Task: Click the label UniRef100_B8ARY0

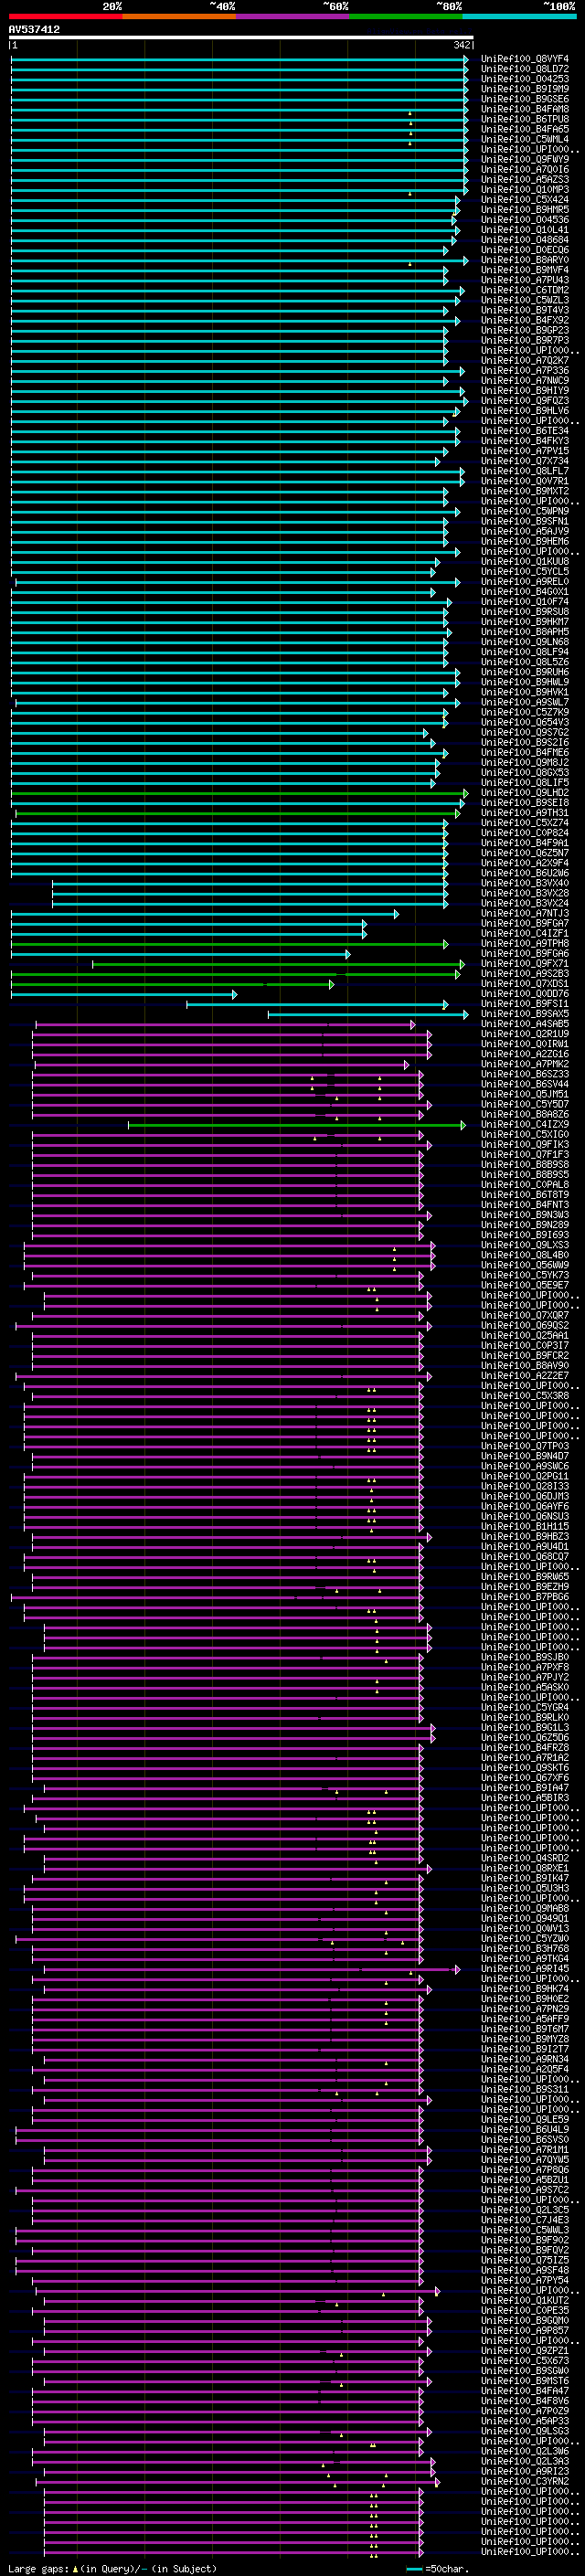Action: click(525, 260)
